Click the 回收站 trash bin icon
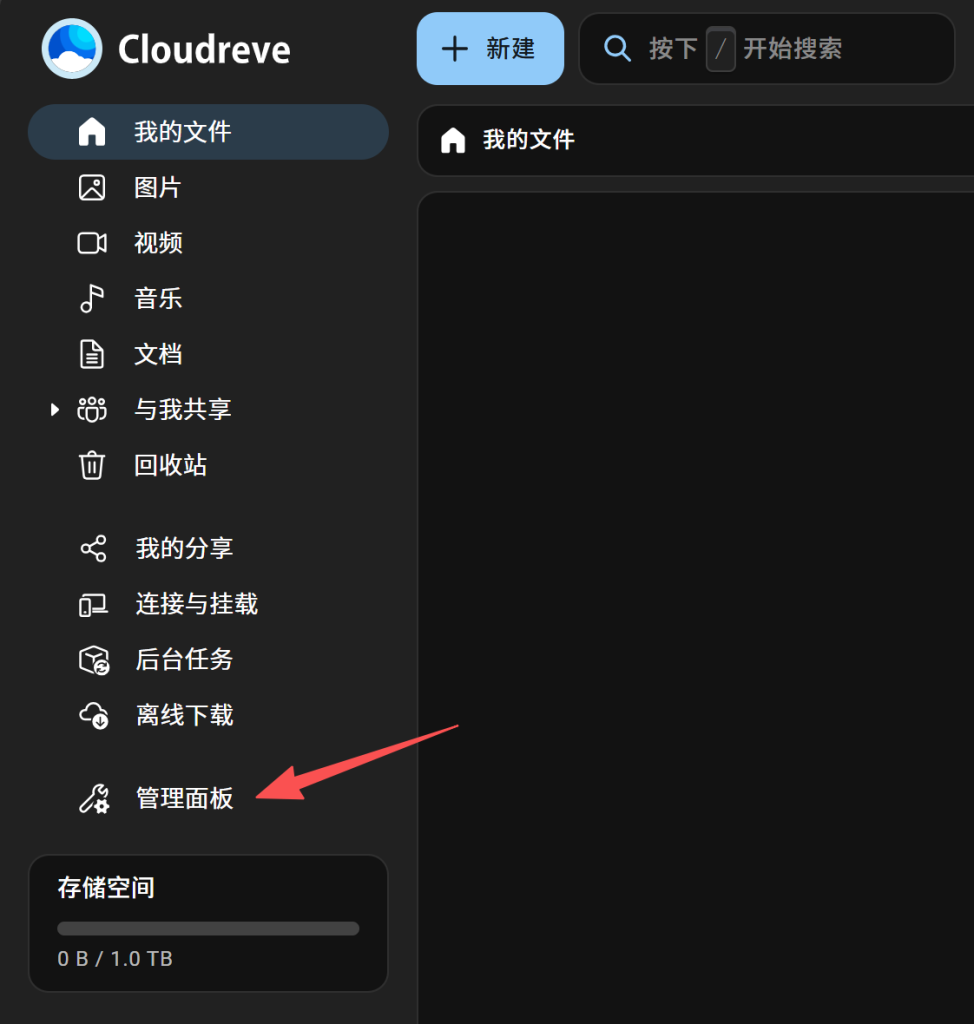This screenshot has height=1024, width=974. coord(92,466)
